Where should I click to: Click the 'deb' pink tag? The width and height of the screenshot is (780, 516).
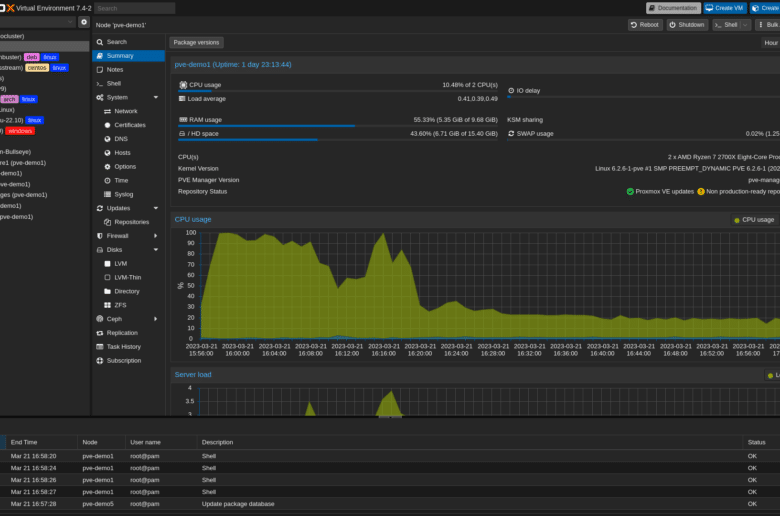coord(32,57)
